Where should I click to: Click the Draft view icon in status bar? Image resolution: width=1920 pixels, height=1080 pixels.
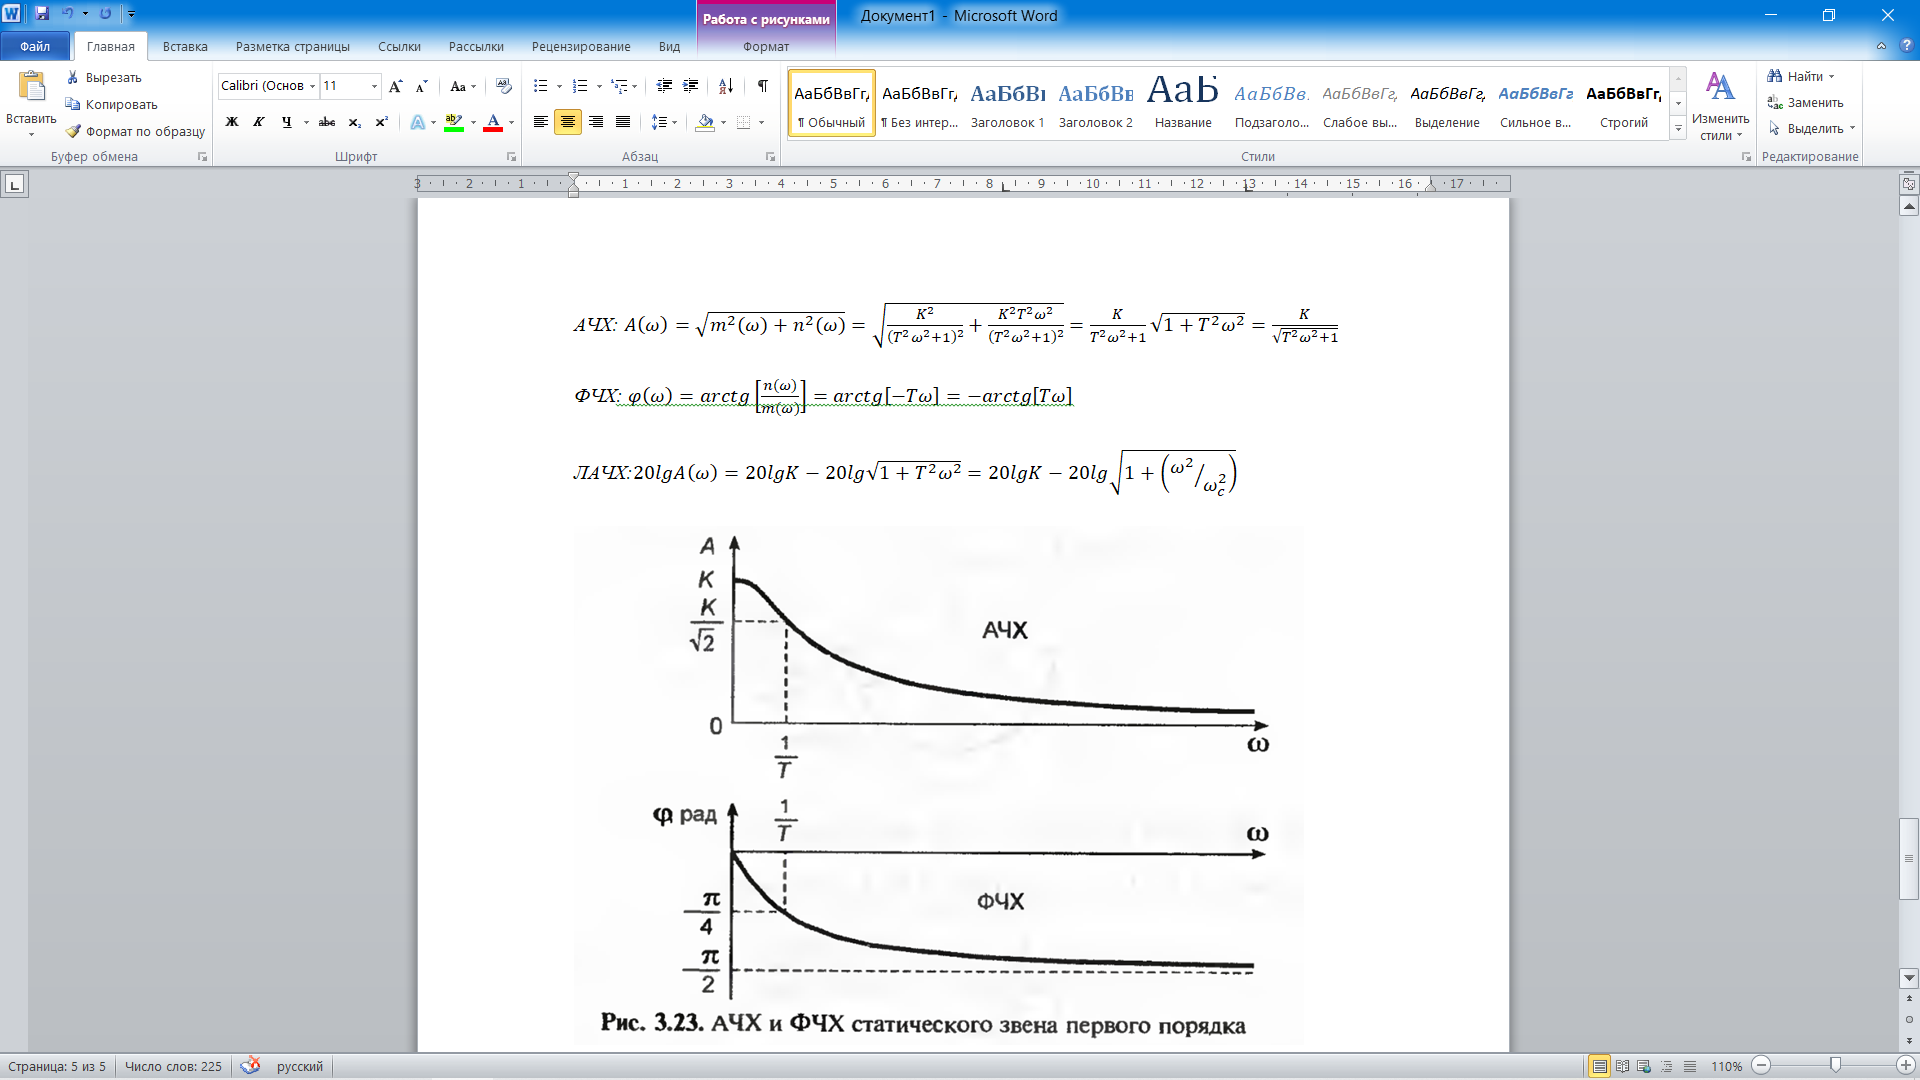(x=1690, y=1066)
